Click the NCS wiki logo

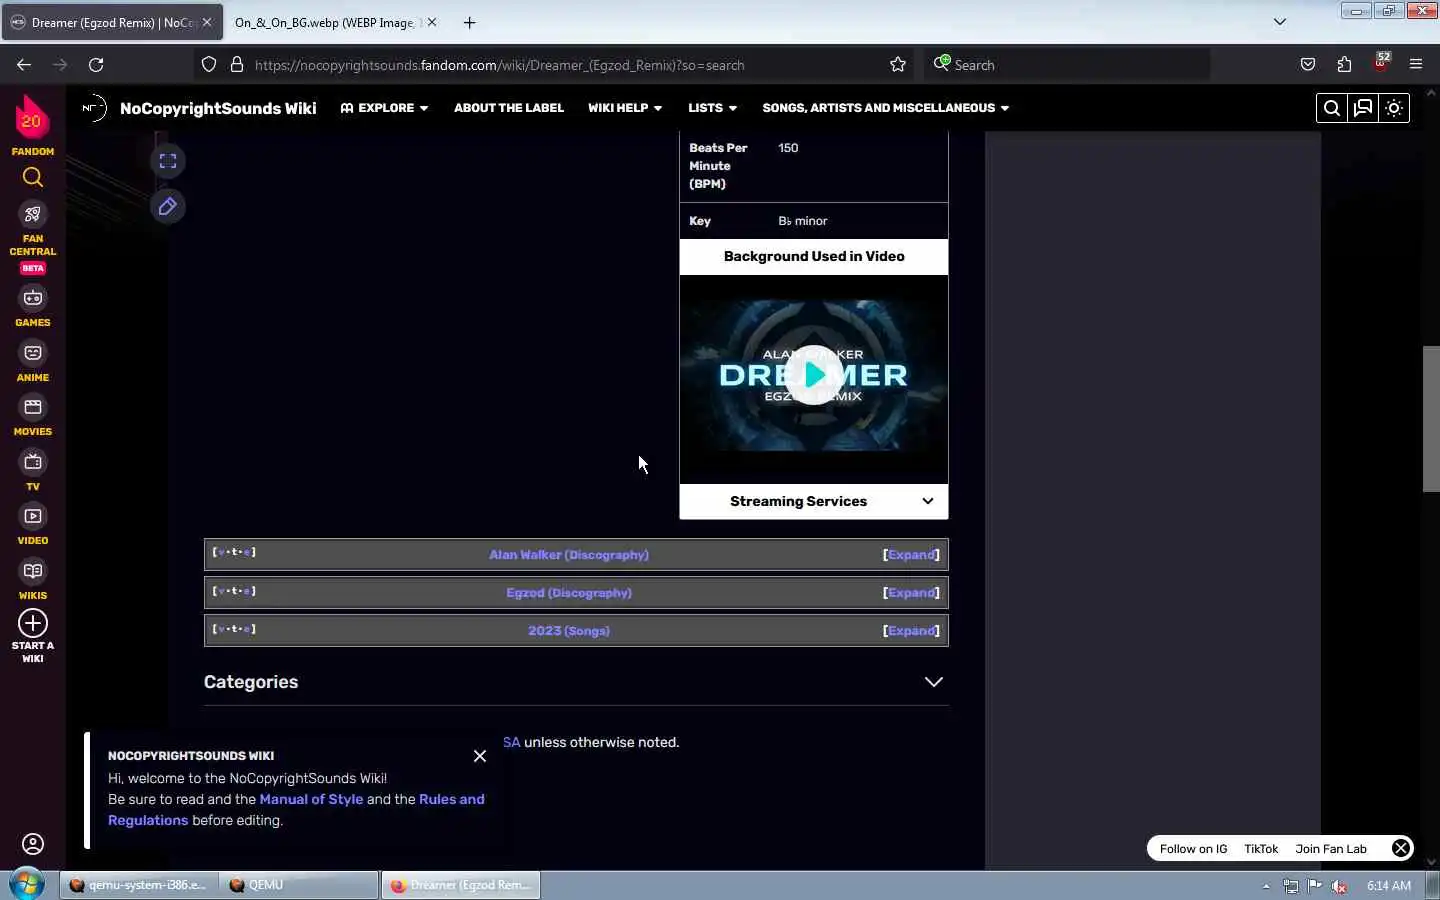94,108
